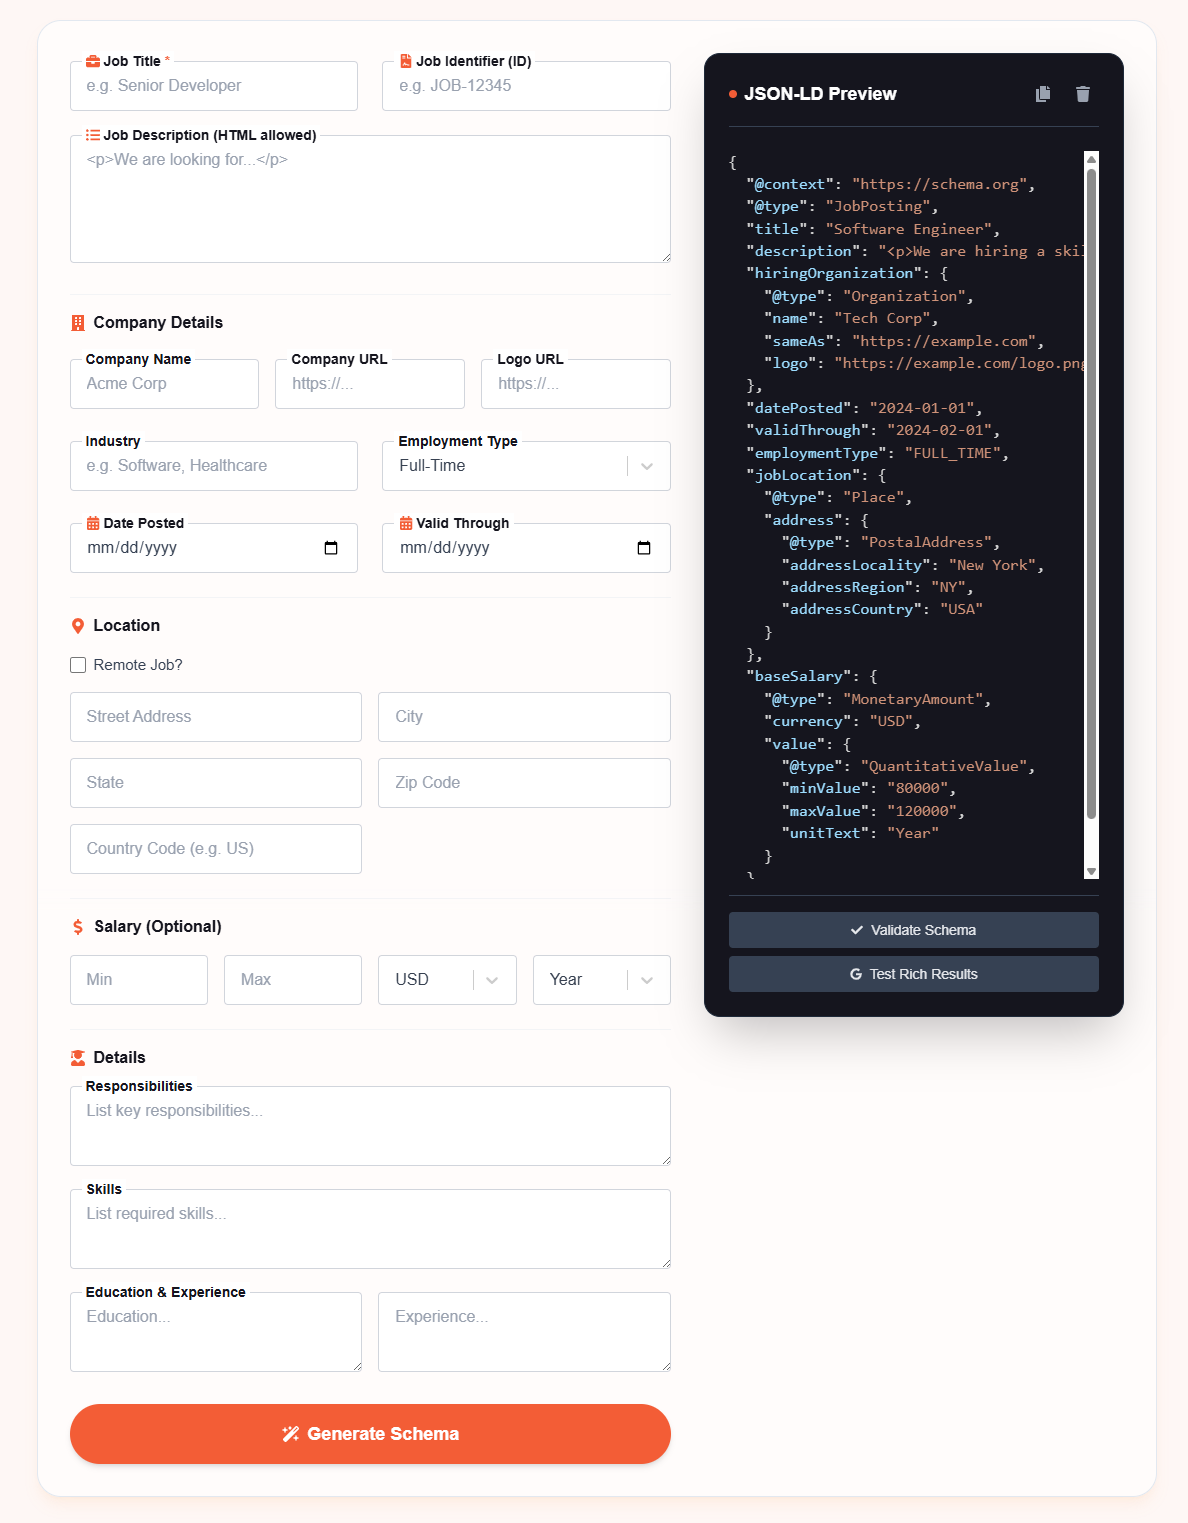Focus the Job Title input field

click(214, 86)
